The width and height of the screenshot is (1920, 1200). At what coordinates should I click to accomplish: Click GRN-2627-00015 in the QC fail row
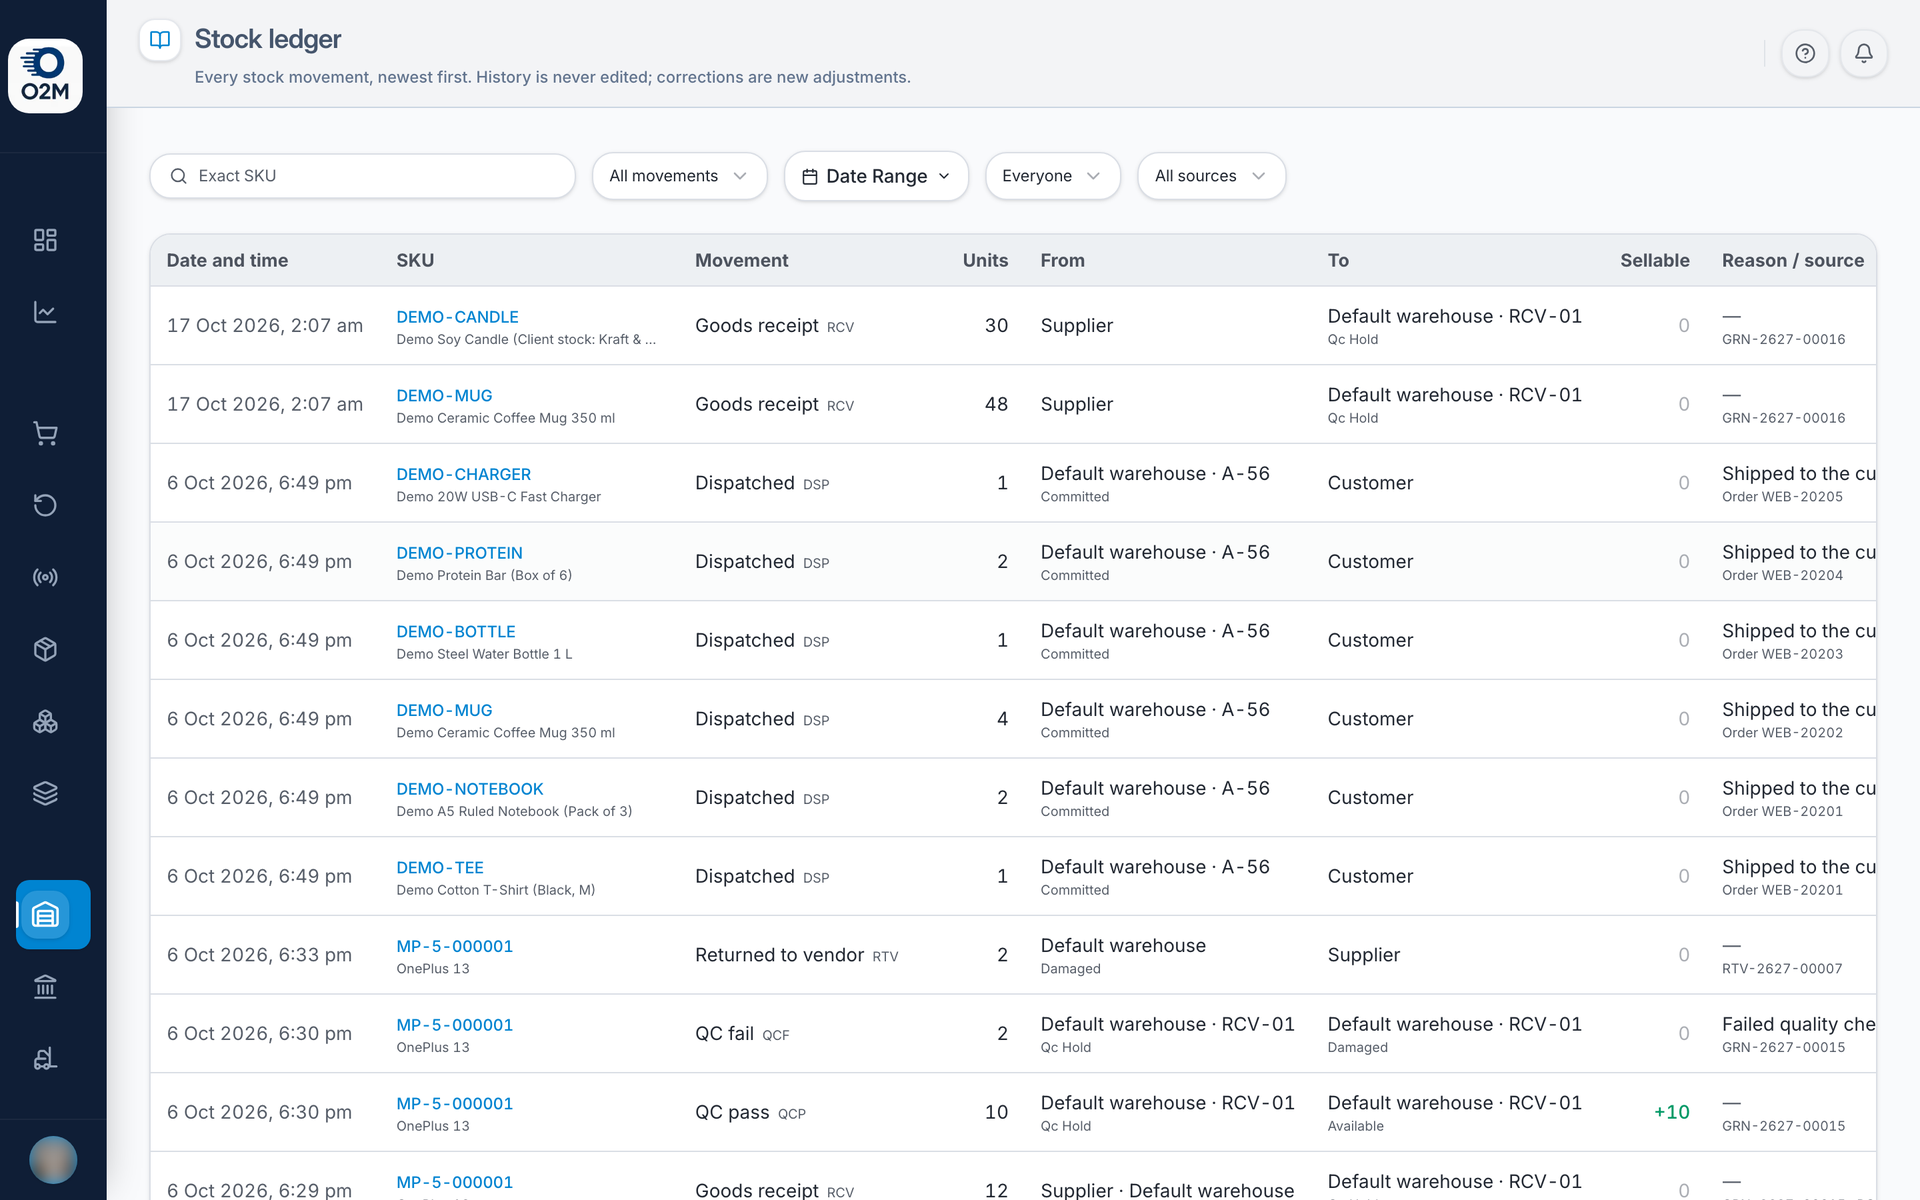click(x=1783, y=1048)
